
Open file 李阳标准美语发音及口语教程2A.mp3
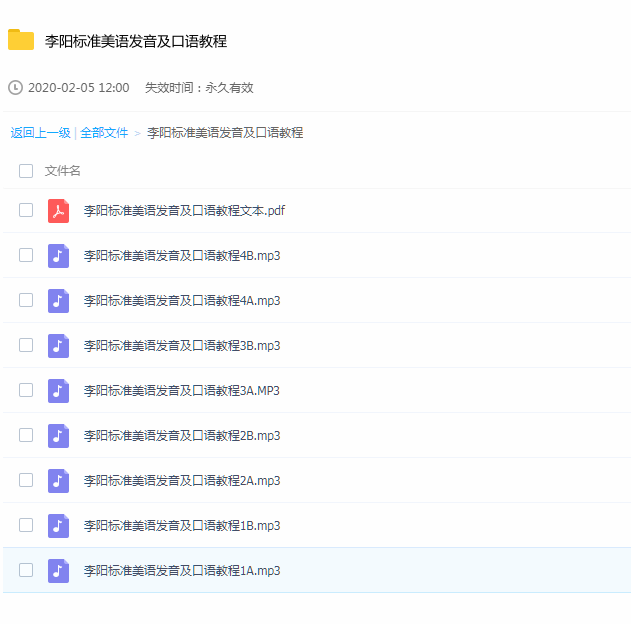click(182, 481)
